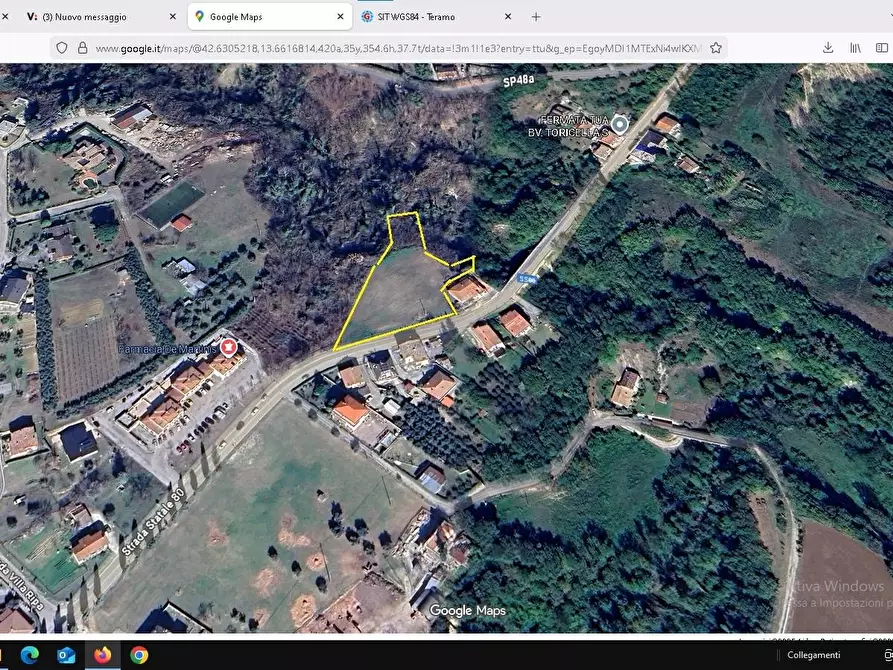Toggle the browser sidebar view

coord(881,47)
